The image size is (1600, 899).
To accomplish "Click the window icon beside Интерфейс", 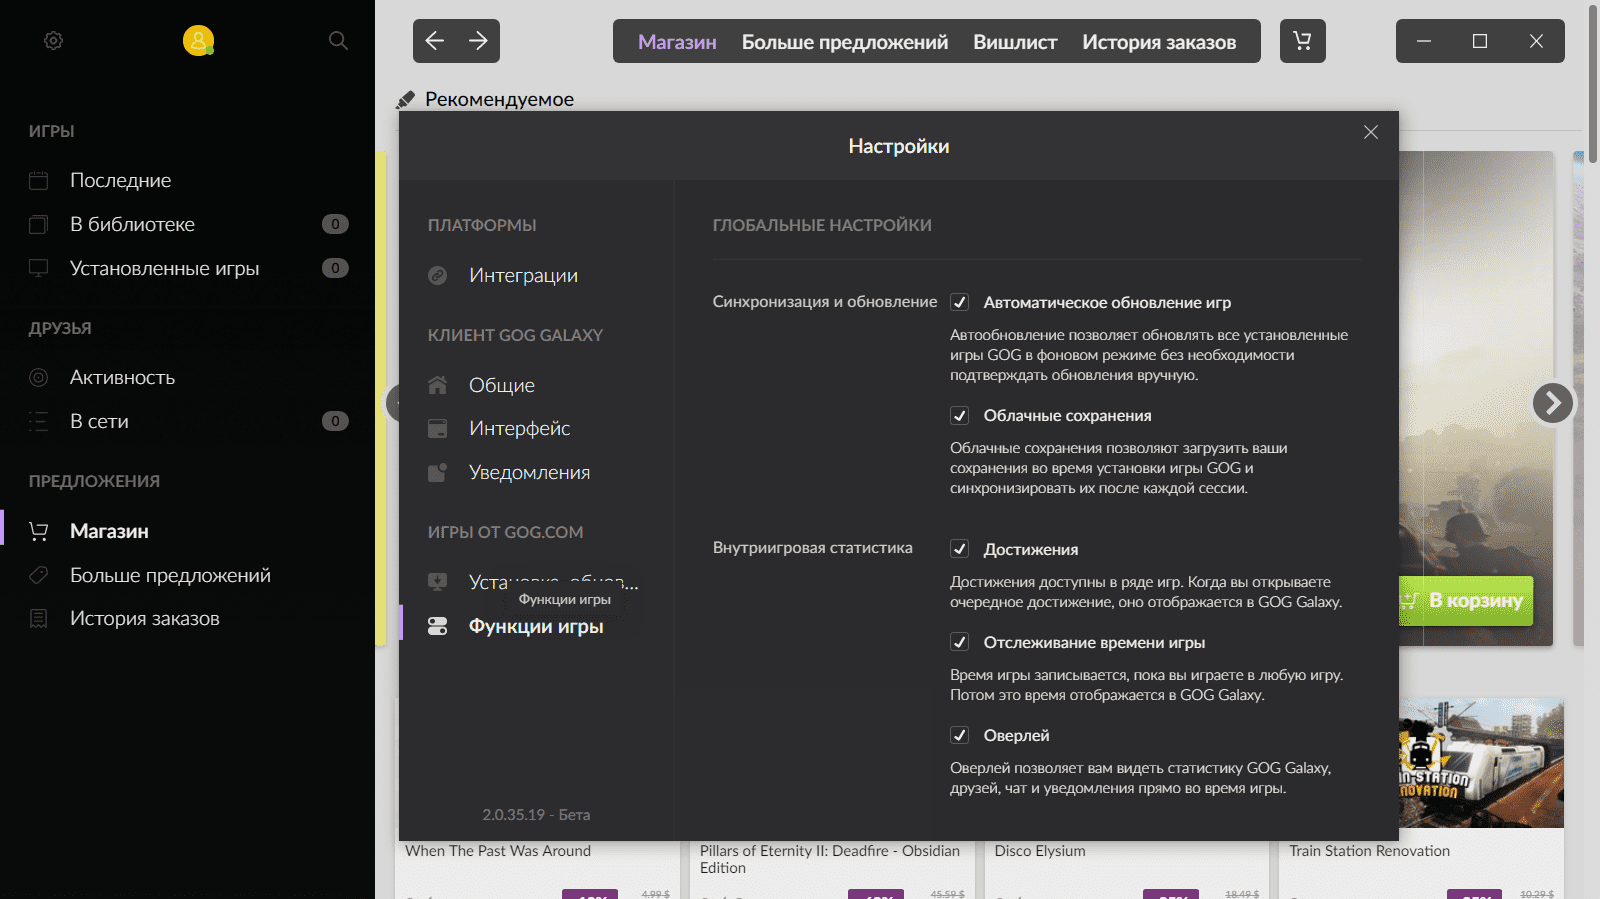I will point(438,429).
